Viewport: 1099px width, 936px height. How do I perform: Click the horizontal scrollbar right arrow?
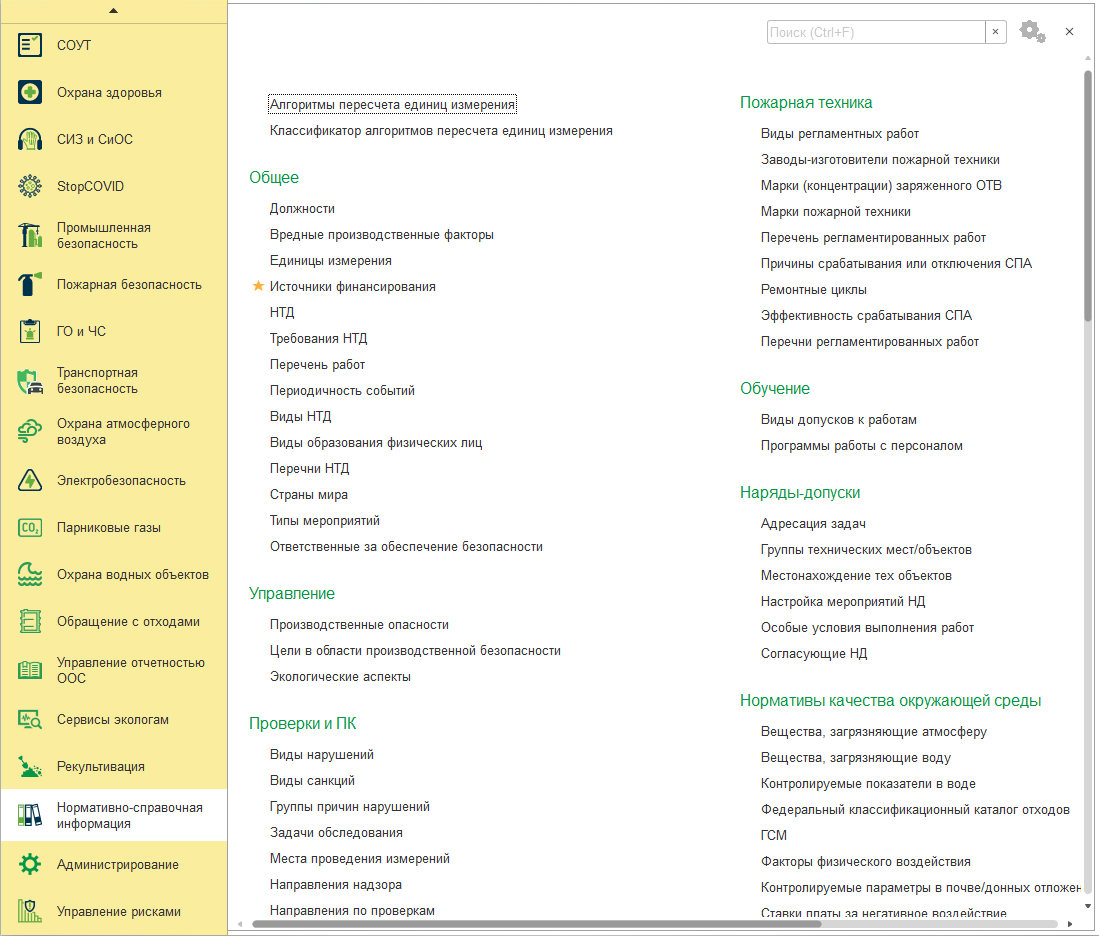1070,924
